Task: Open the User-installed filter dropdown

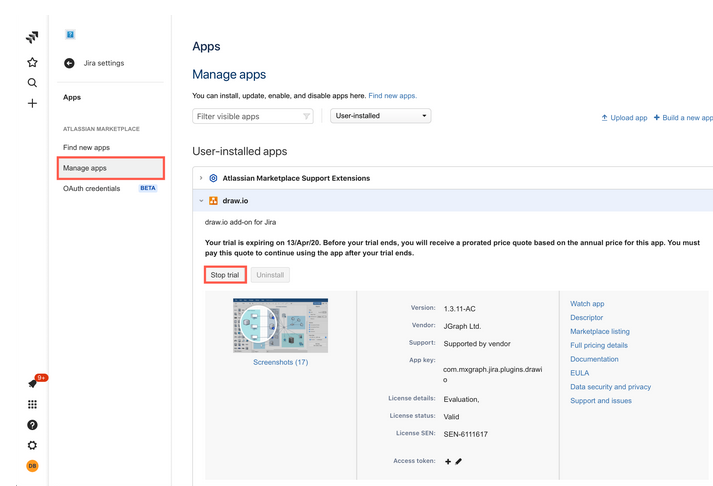Action: pyautogui.click(x=380, y=116)
